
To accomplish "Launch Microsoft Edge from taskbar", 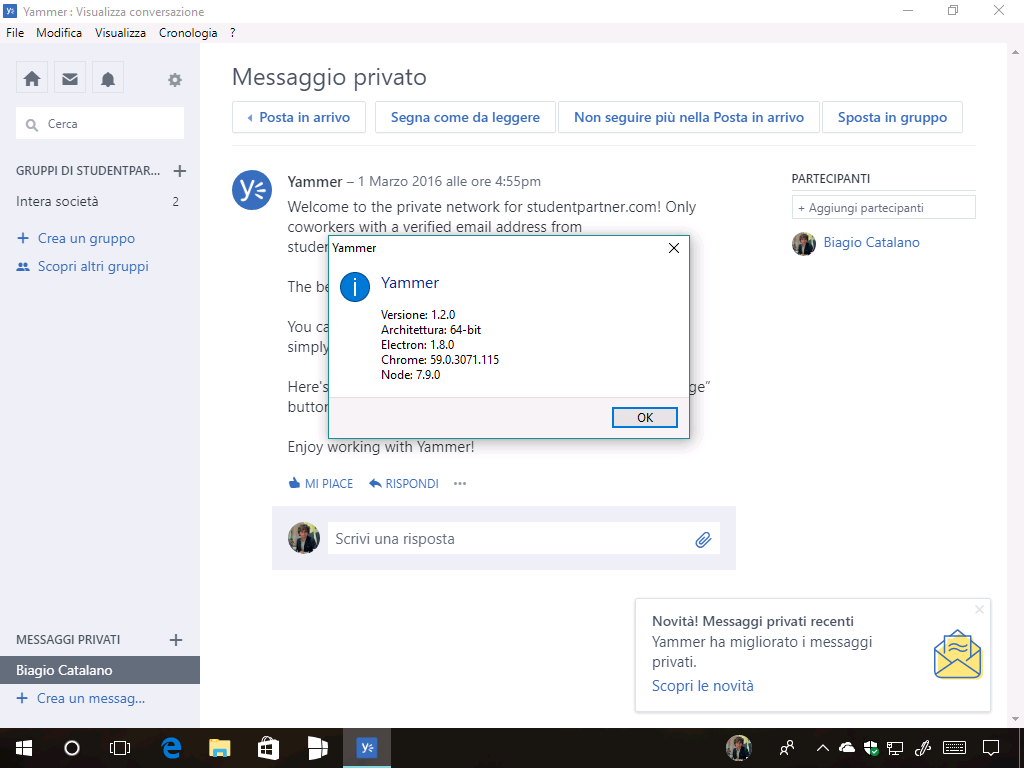I will pyautogui.click(x=171, y=748).
